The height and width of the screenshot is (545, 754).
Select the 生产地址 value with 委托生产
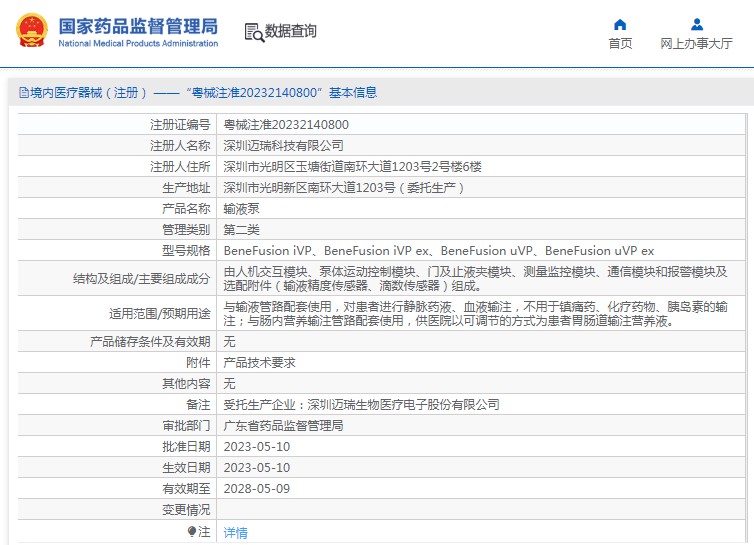[x=344, y=188]
